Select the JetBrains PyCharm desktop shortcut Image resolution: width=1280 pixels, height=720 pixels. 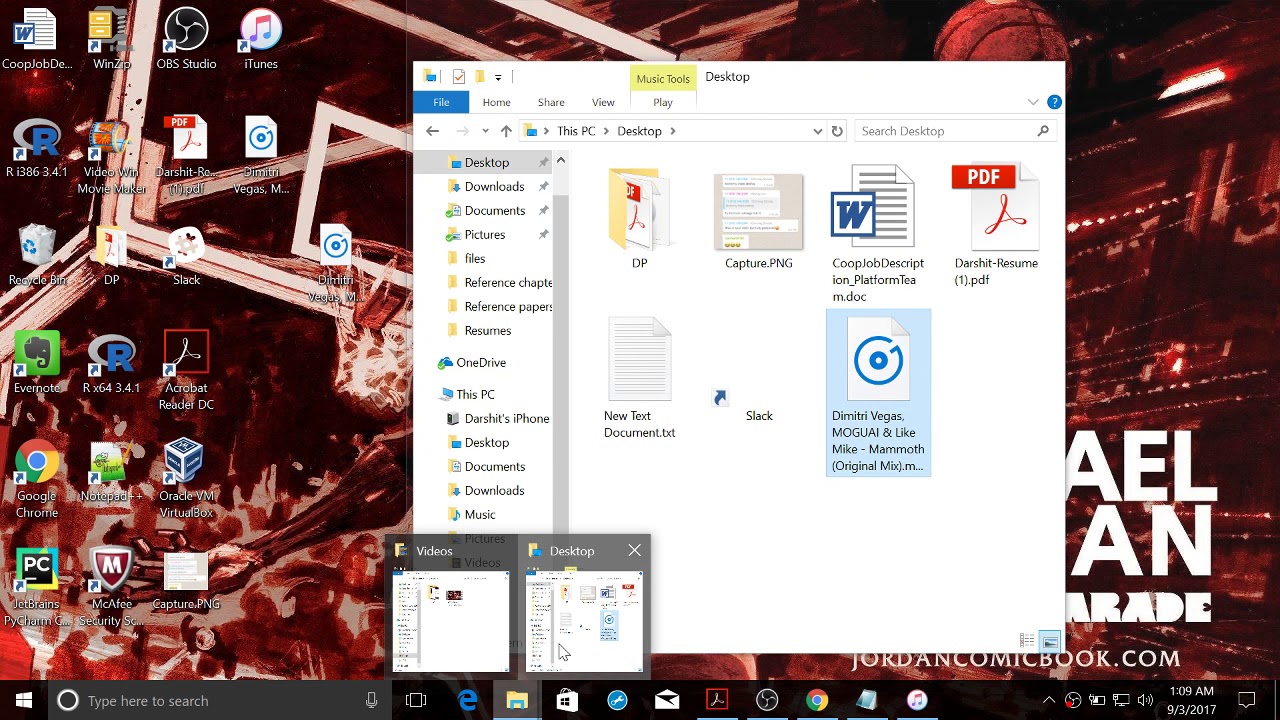click(x=37, y=586)
